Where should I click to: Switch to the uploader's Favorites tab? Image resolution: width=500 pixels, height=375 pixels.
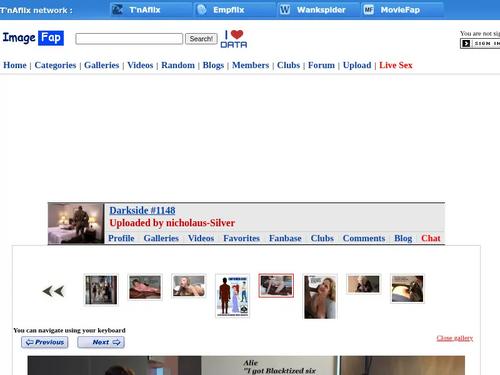point(241,238)
